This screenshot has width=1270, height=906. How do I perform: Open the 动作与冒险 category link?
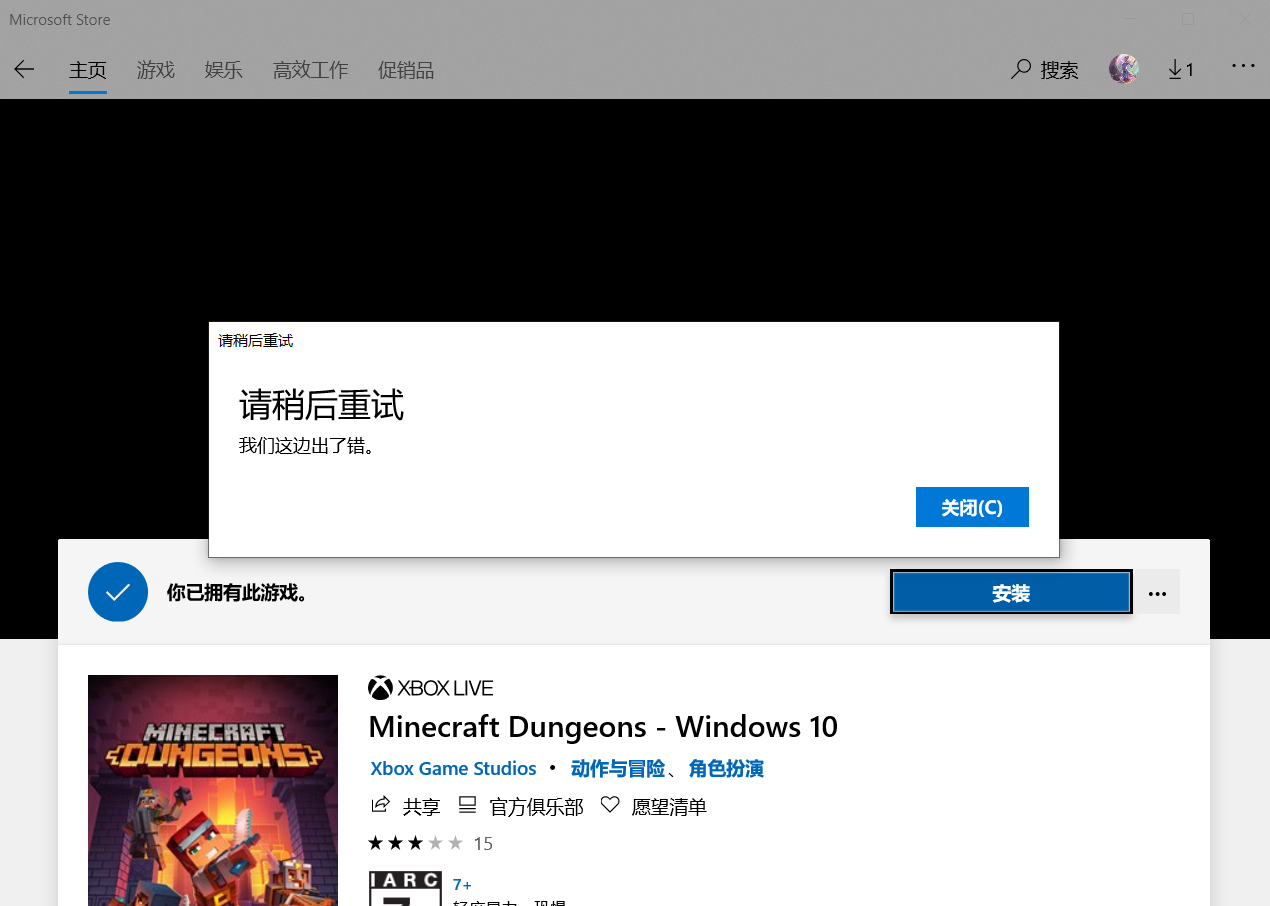(x=618, y=768)
